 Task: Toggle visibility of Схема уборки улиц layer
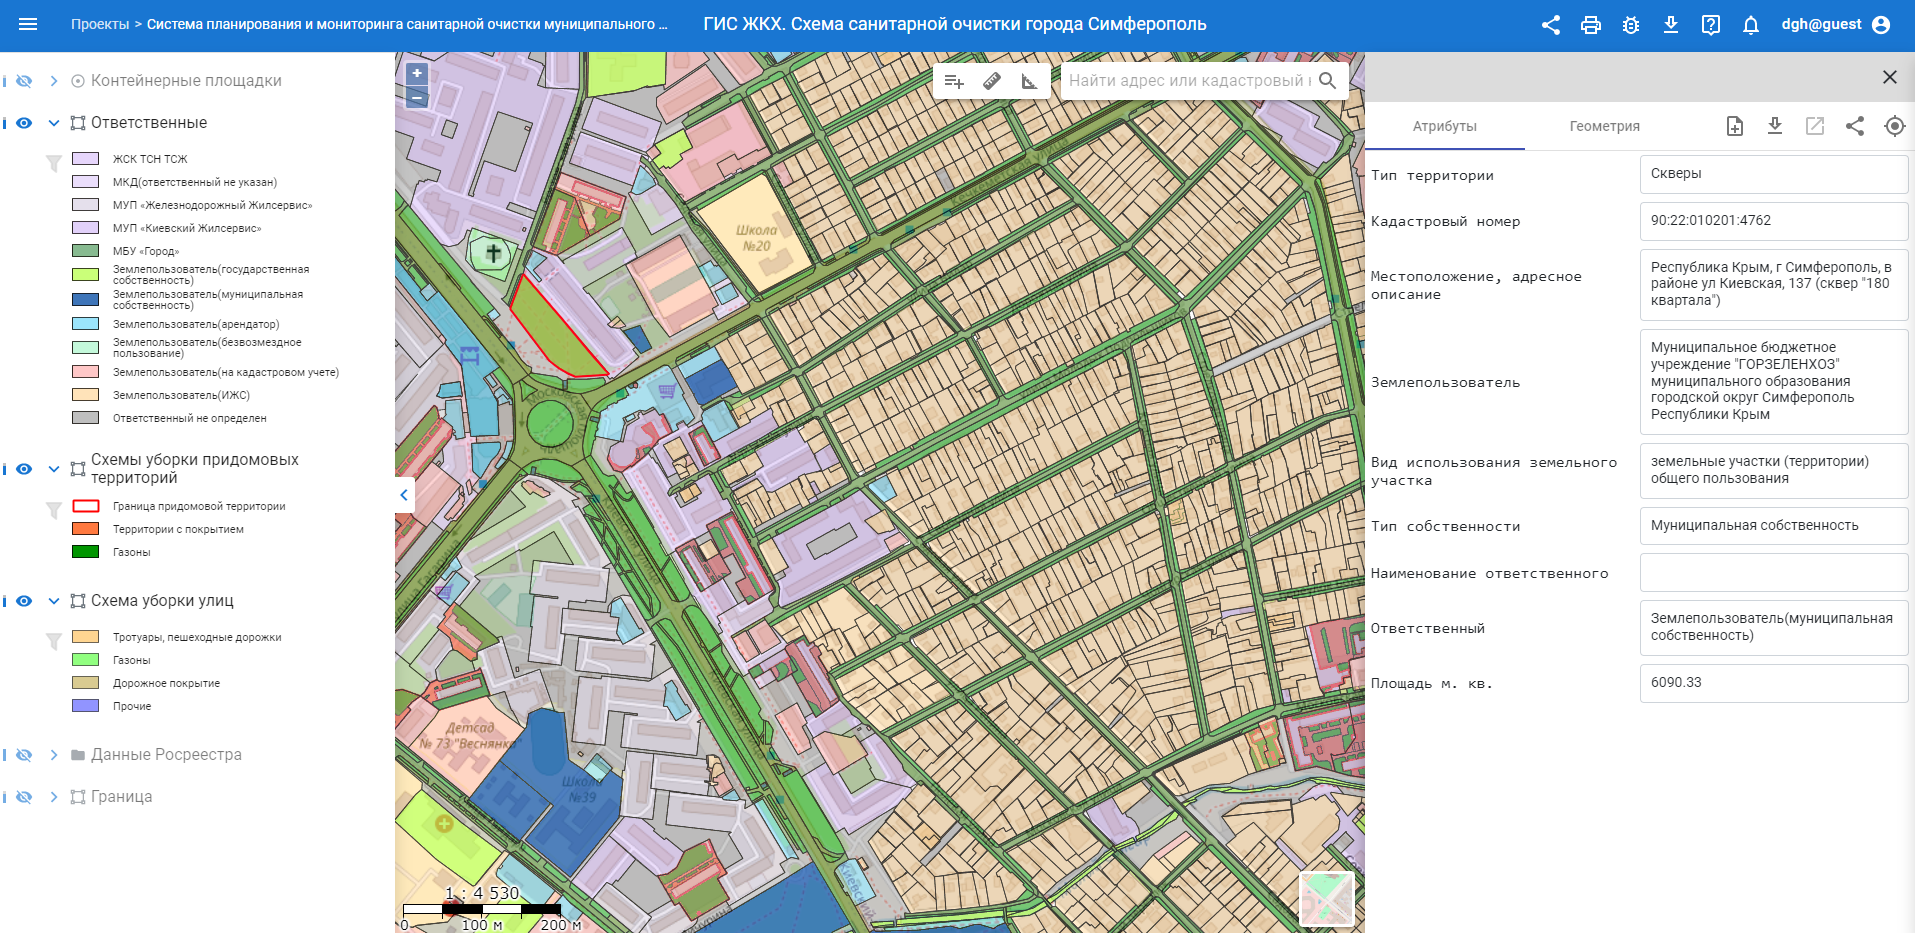(x=24, y=601)
